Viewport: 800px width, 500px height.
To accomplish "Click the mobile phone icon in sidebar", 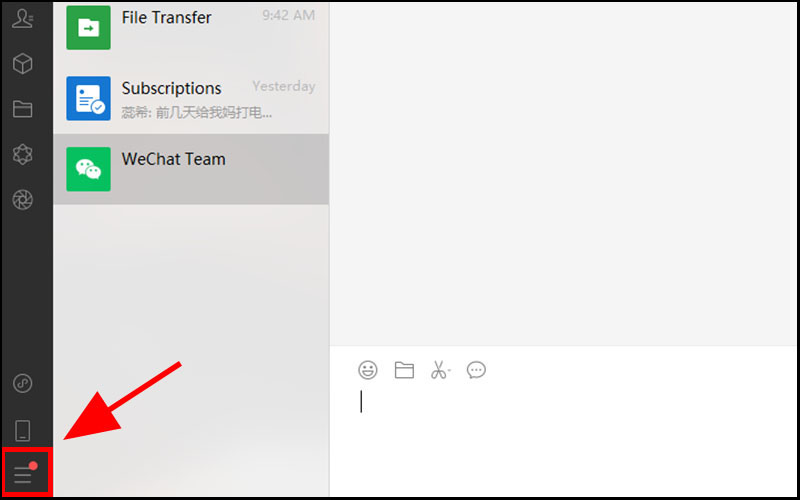I will (x=22, y=431).
